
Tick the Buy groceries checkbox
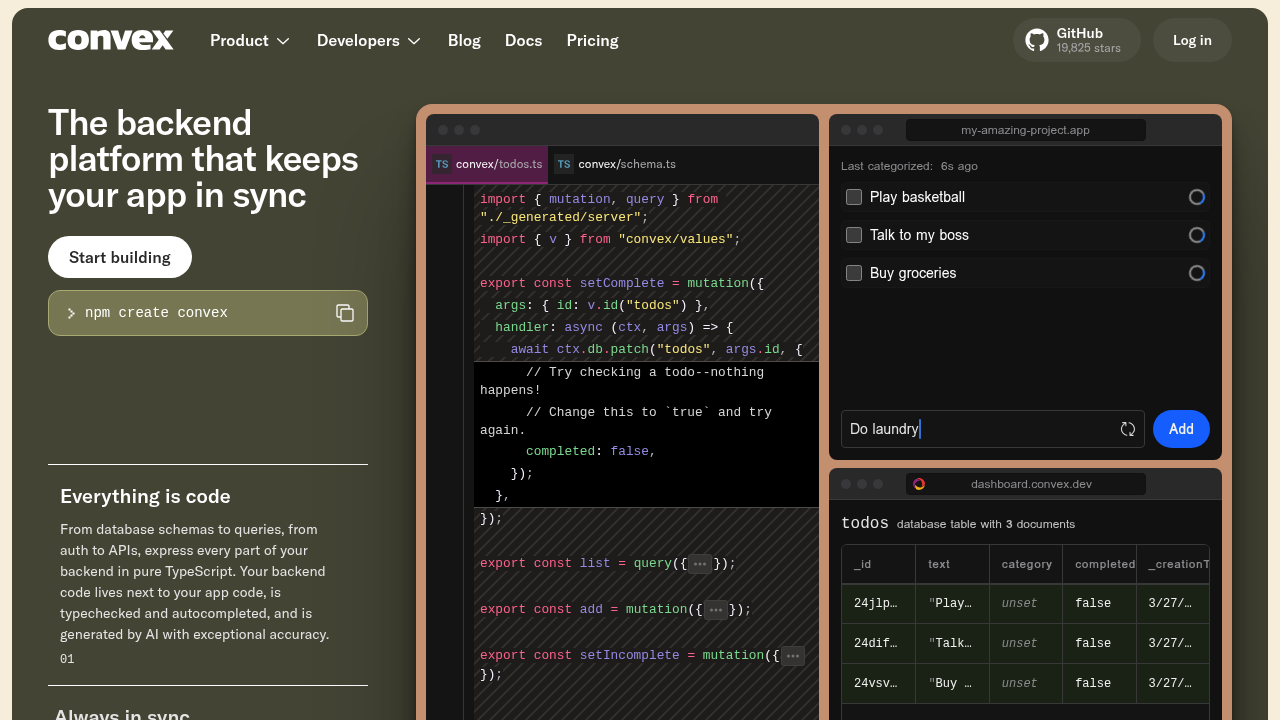coord(854,273)
